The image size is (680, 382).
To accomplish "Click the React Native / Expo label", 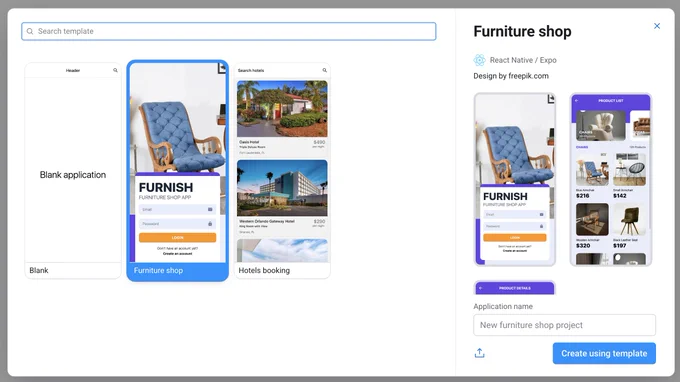I will [x=523, y=60].
